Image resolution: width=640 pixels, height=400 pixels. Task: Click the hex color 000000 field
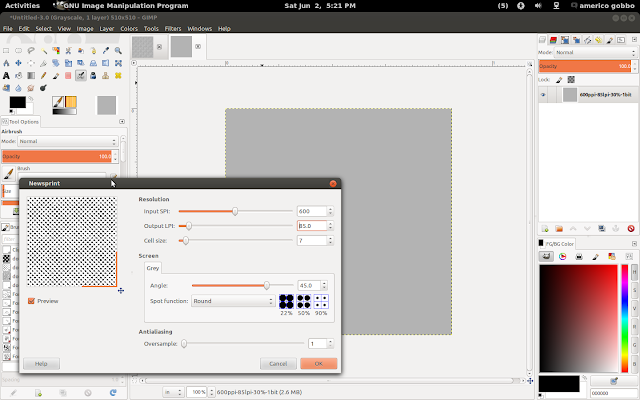(x=614, y=393)
